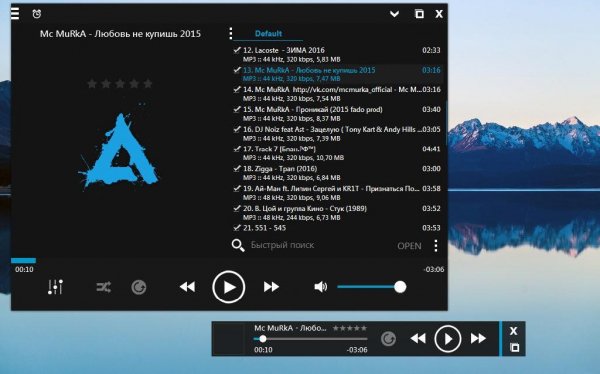Select track 20. В. Цой и группа Кино - Стук
The image size is (600, 374).
pos(305,209)
